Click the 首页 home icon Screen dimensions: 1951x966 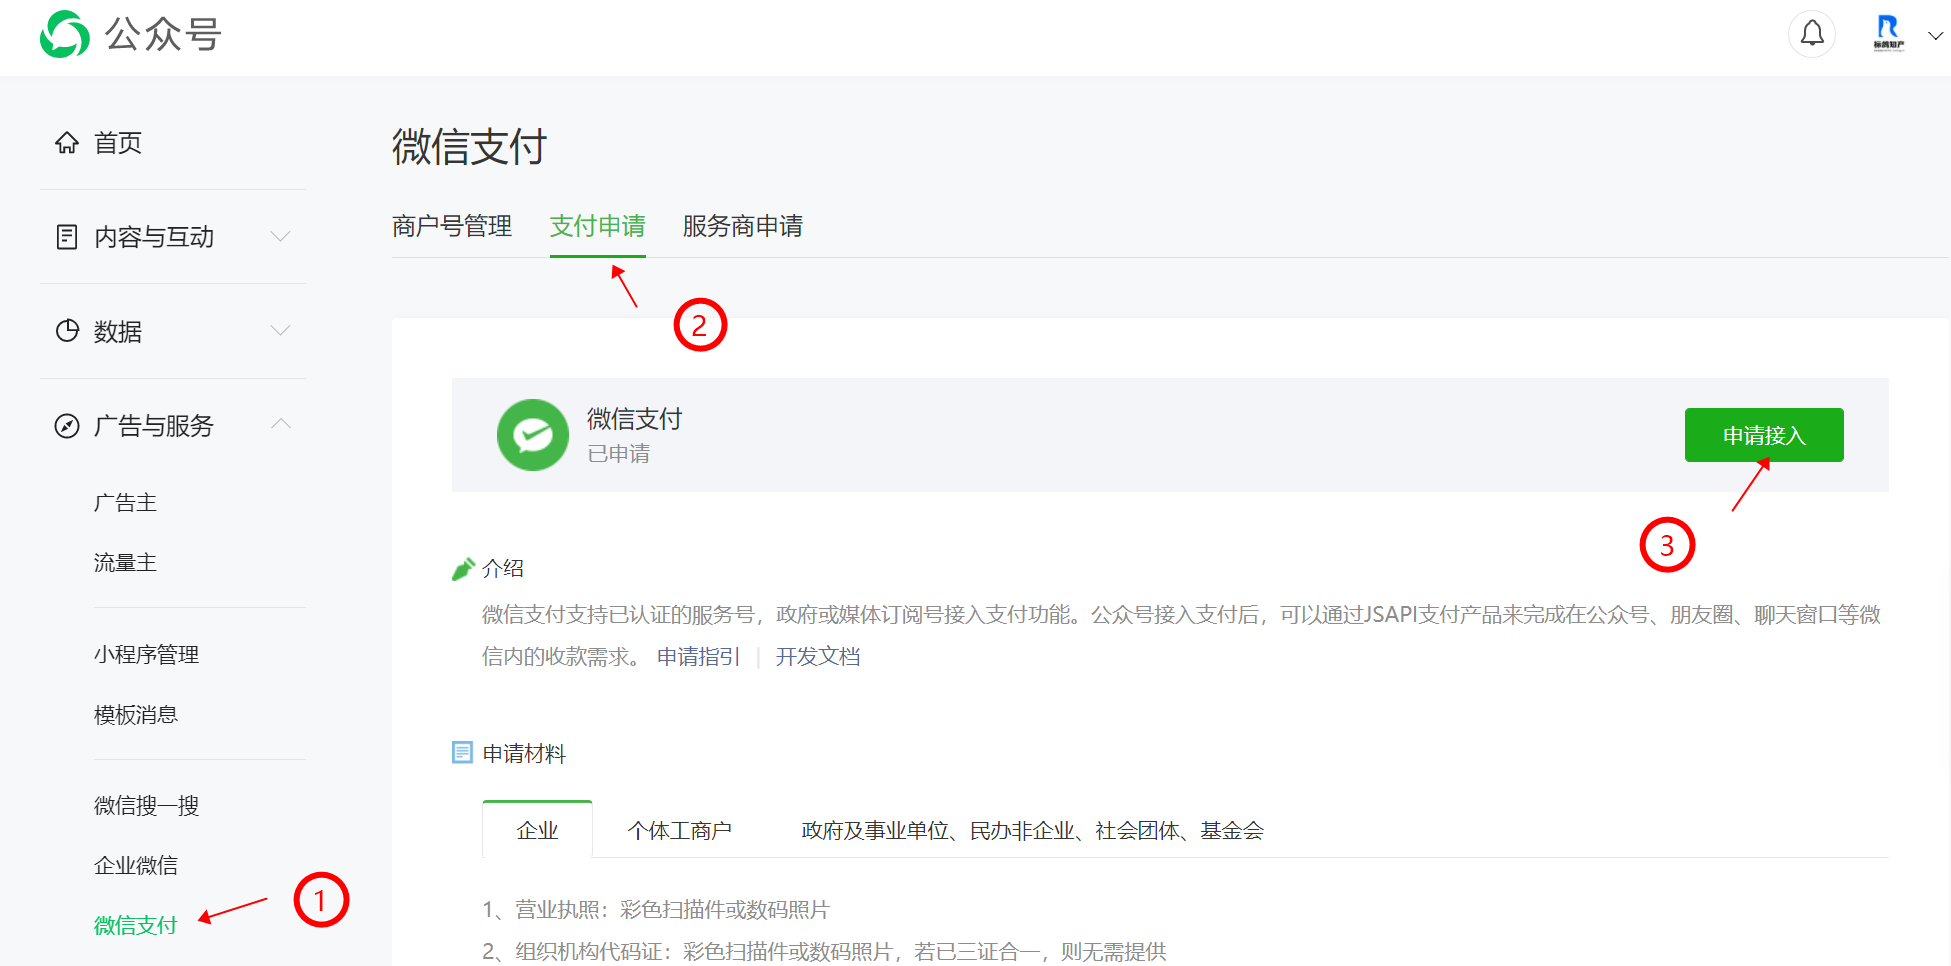(67, 143)
